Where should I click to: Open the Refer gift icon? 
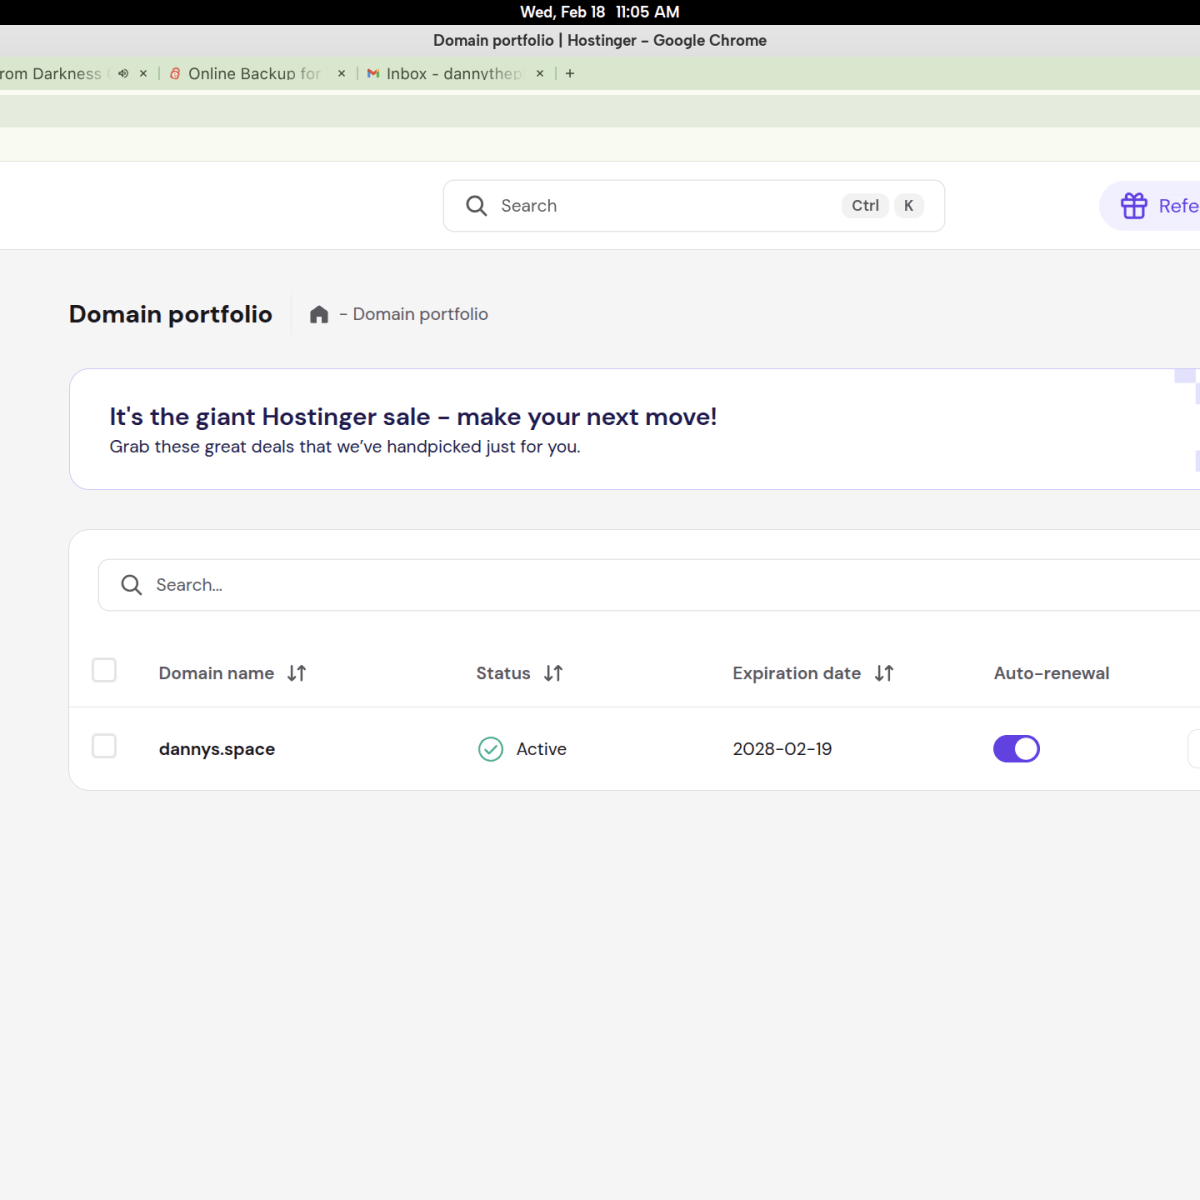pos(1134,205)
